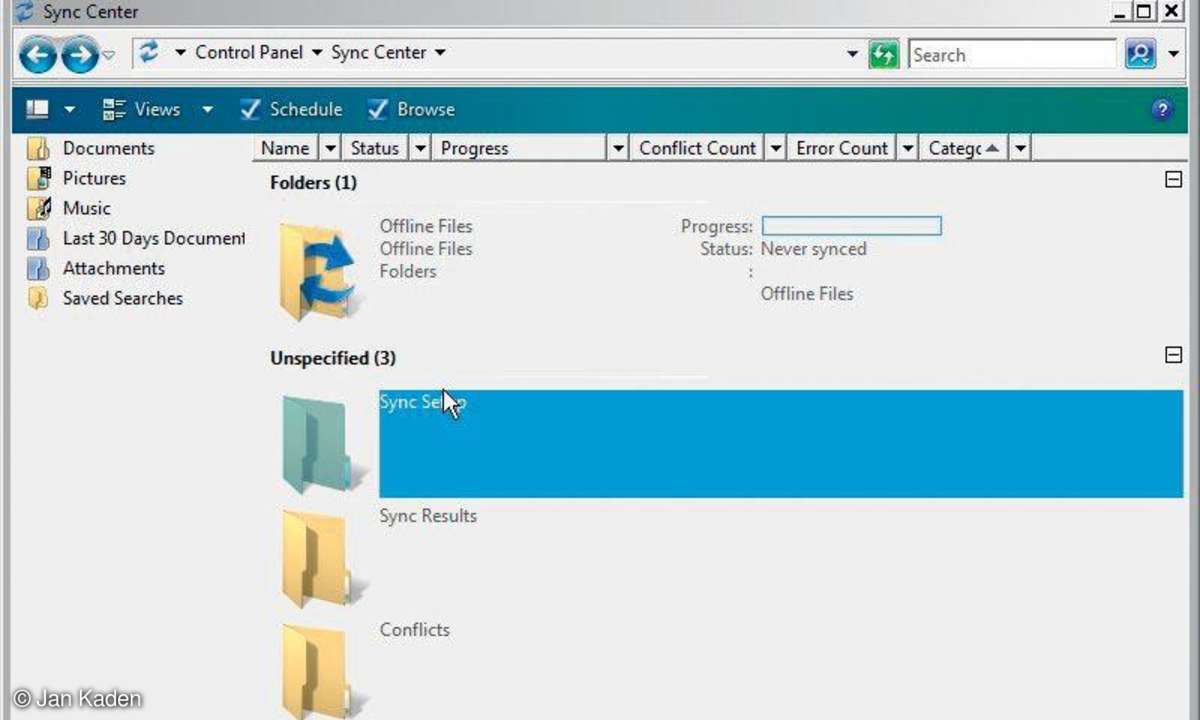Open the help question mark icon
Screen dimensions: 1200x720
pos(1162,110)
